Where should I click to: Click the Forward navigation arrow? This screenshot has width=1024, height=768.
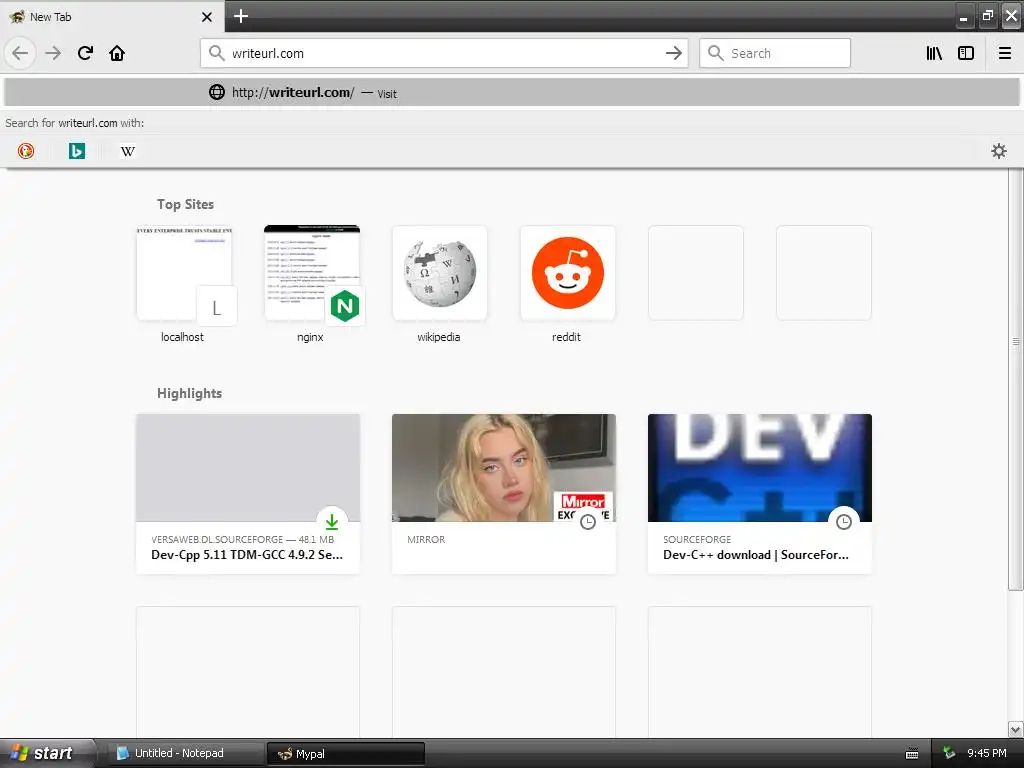tap(53, 53)
